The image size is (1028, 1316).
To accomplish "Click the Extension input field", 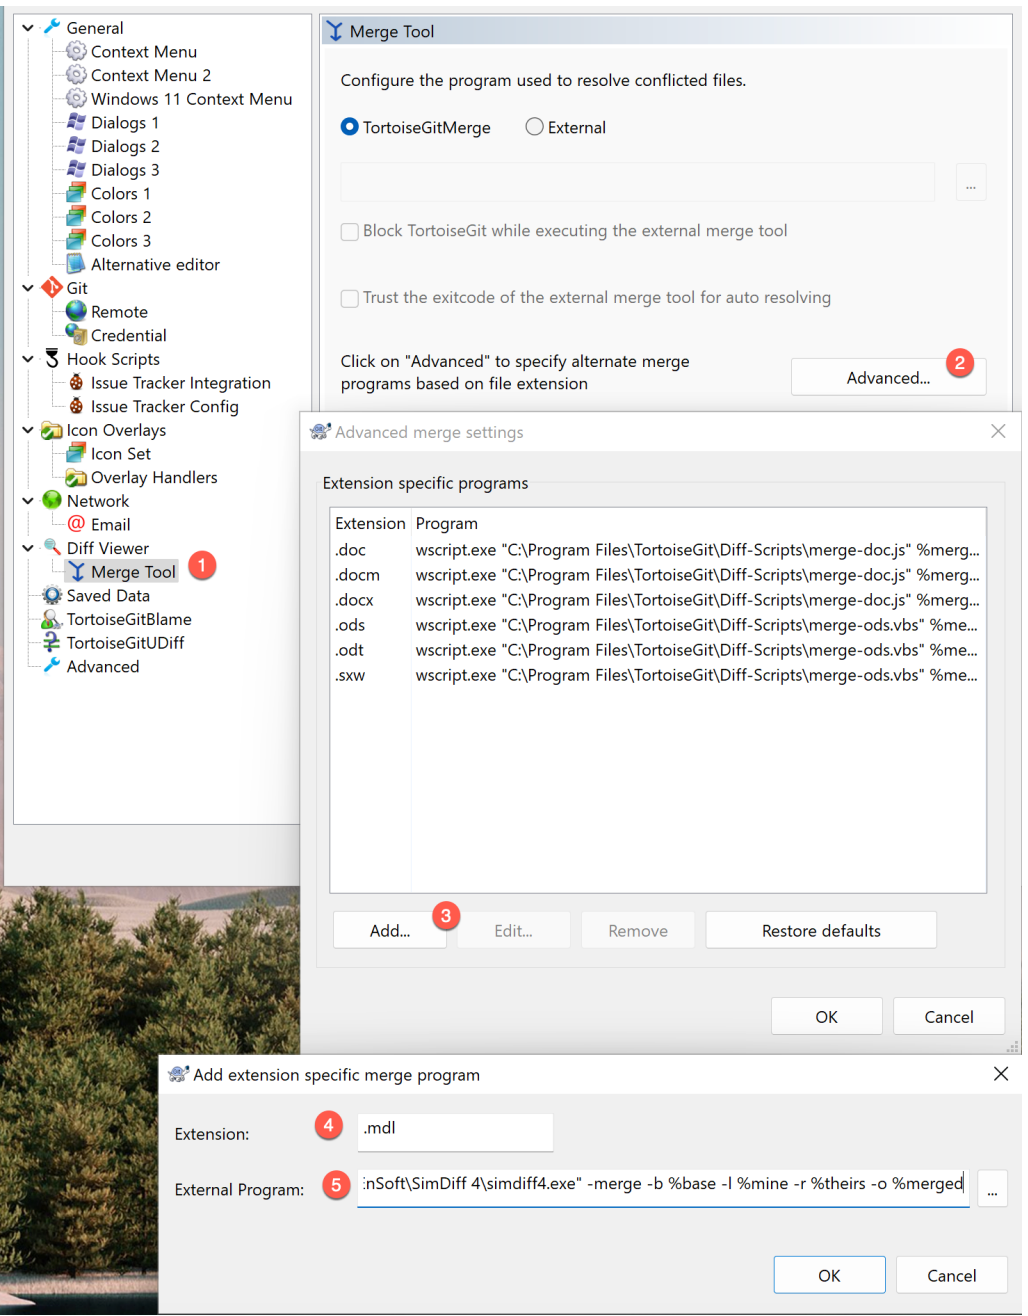I will click(455, 1132).
